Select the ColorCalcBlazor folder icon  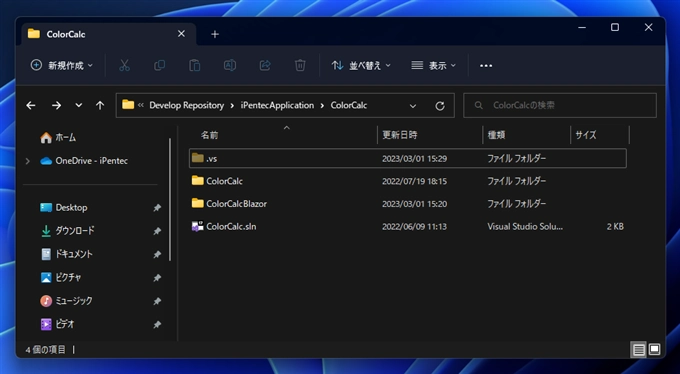pos(198,203)
